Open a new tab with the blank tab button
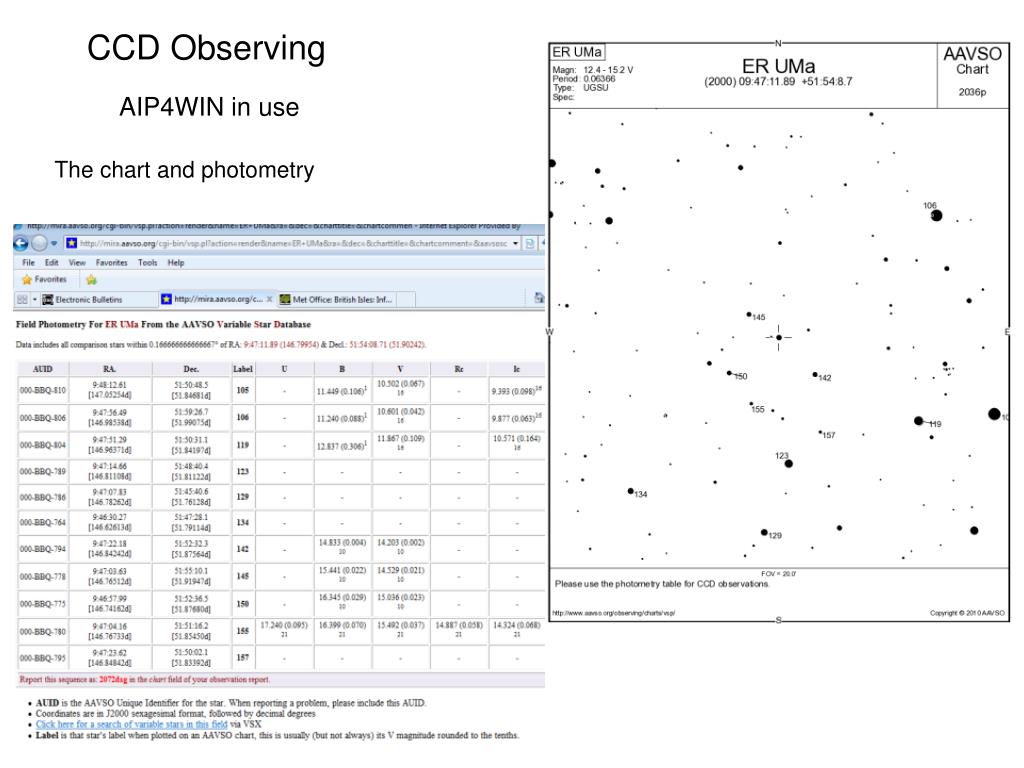This screenshot has width=1024, height=768. pos(406,300)
